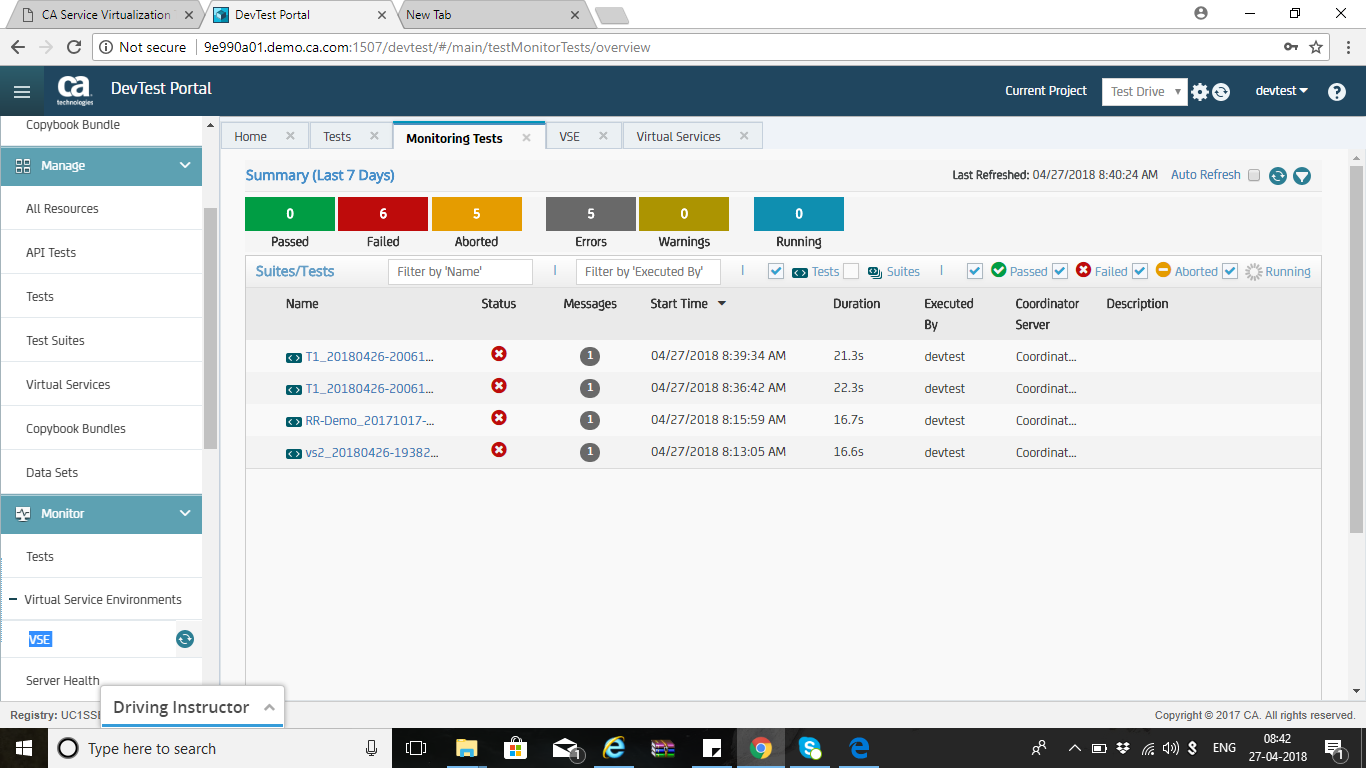Click the Monitor section heartbeat icon
This screenshot has width=1366, height=768.
[23, 514]
